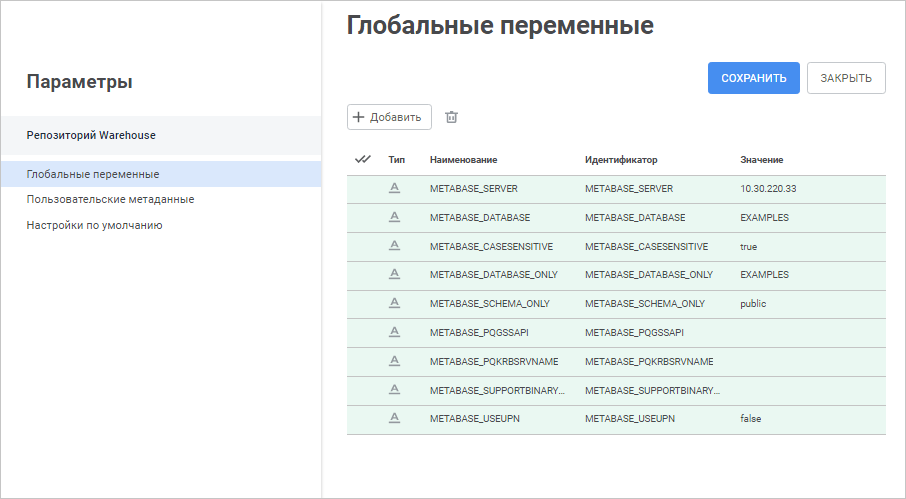The height and width of the screenshot is (499, 906).
Task: Click the type icon for METABASE_PQKRBSRVNAME
Action: 394,361
